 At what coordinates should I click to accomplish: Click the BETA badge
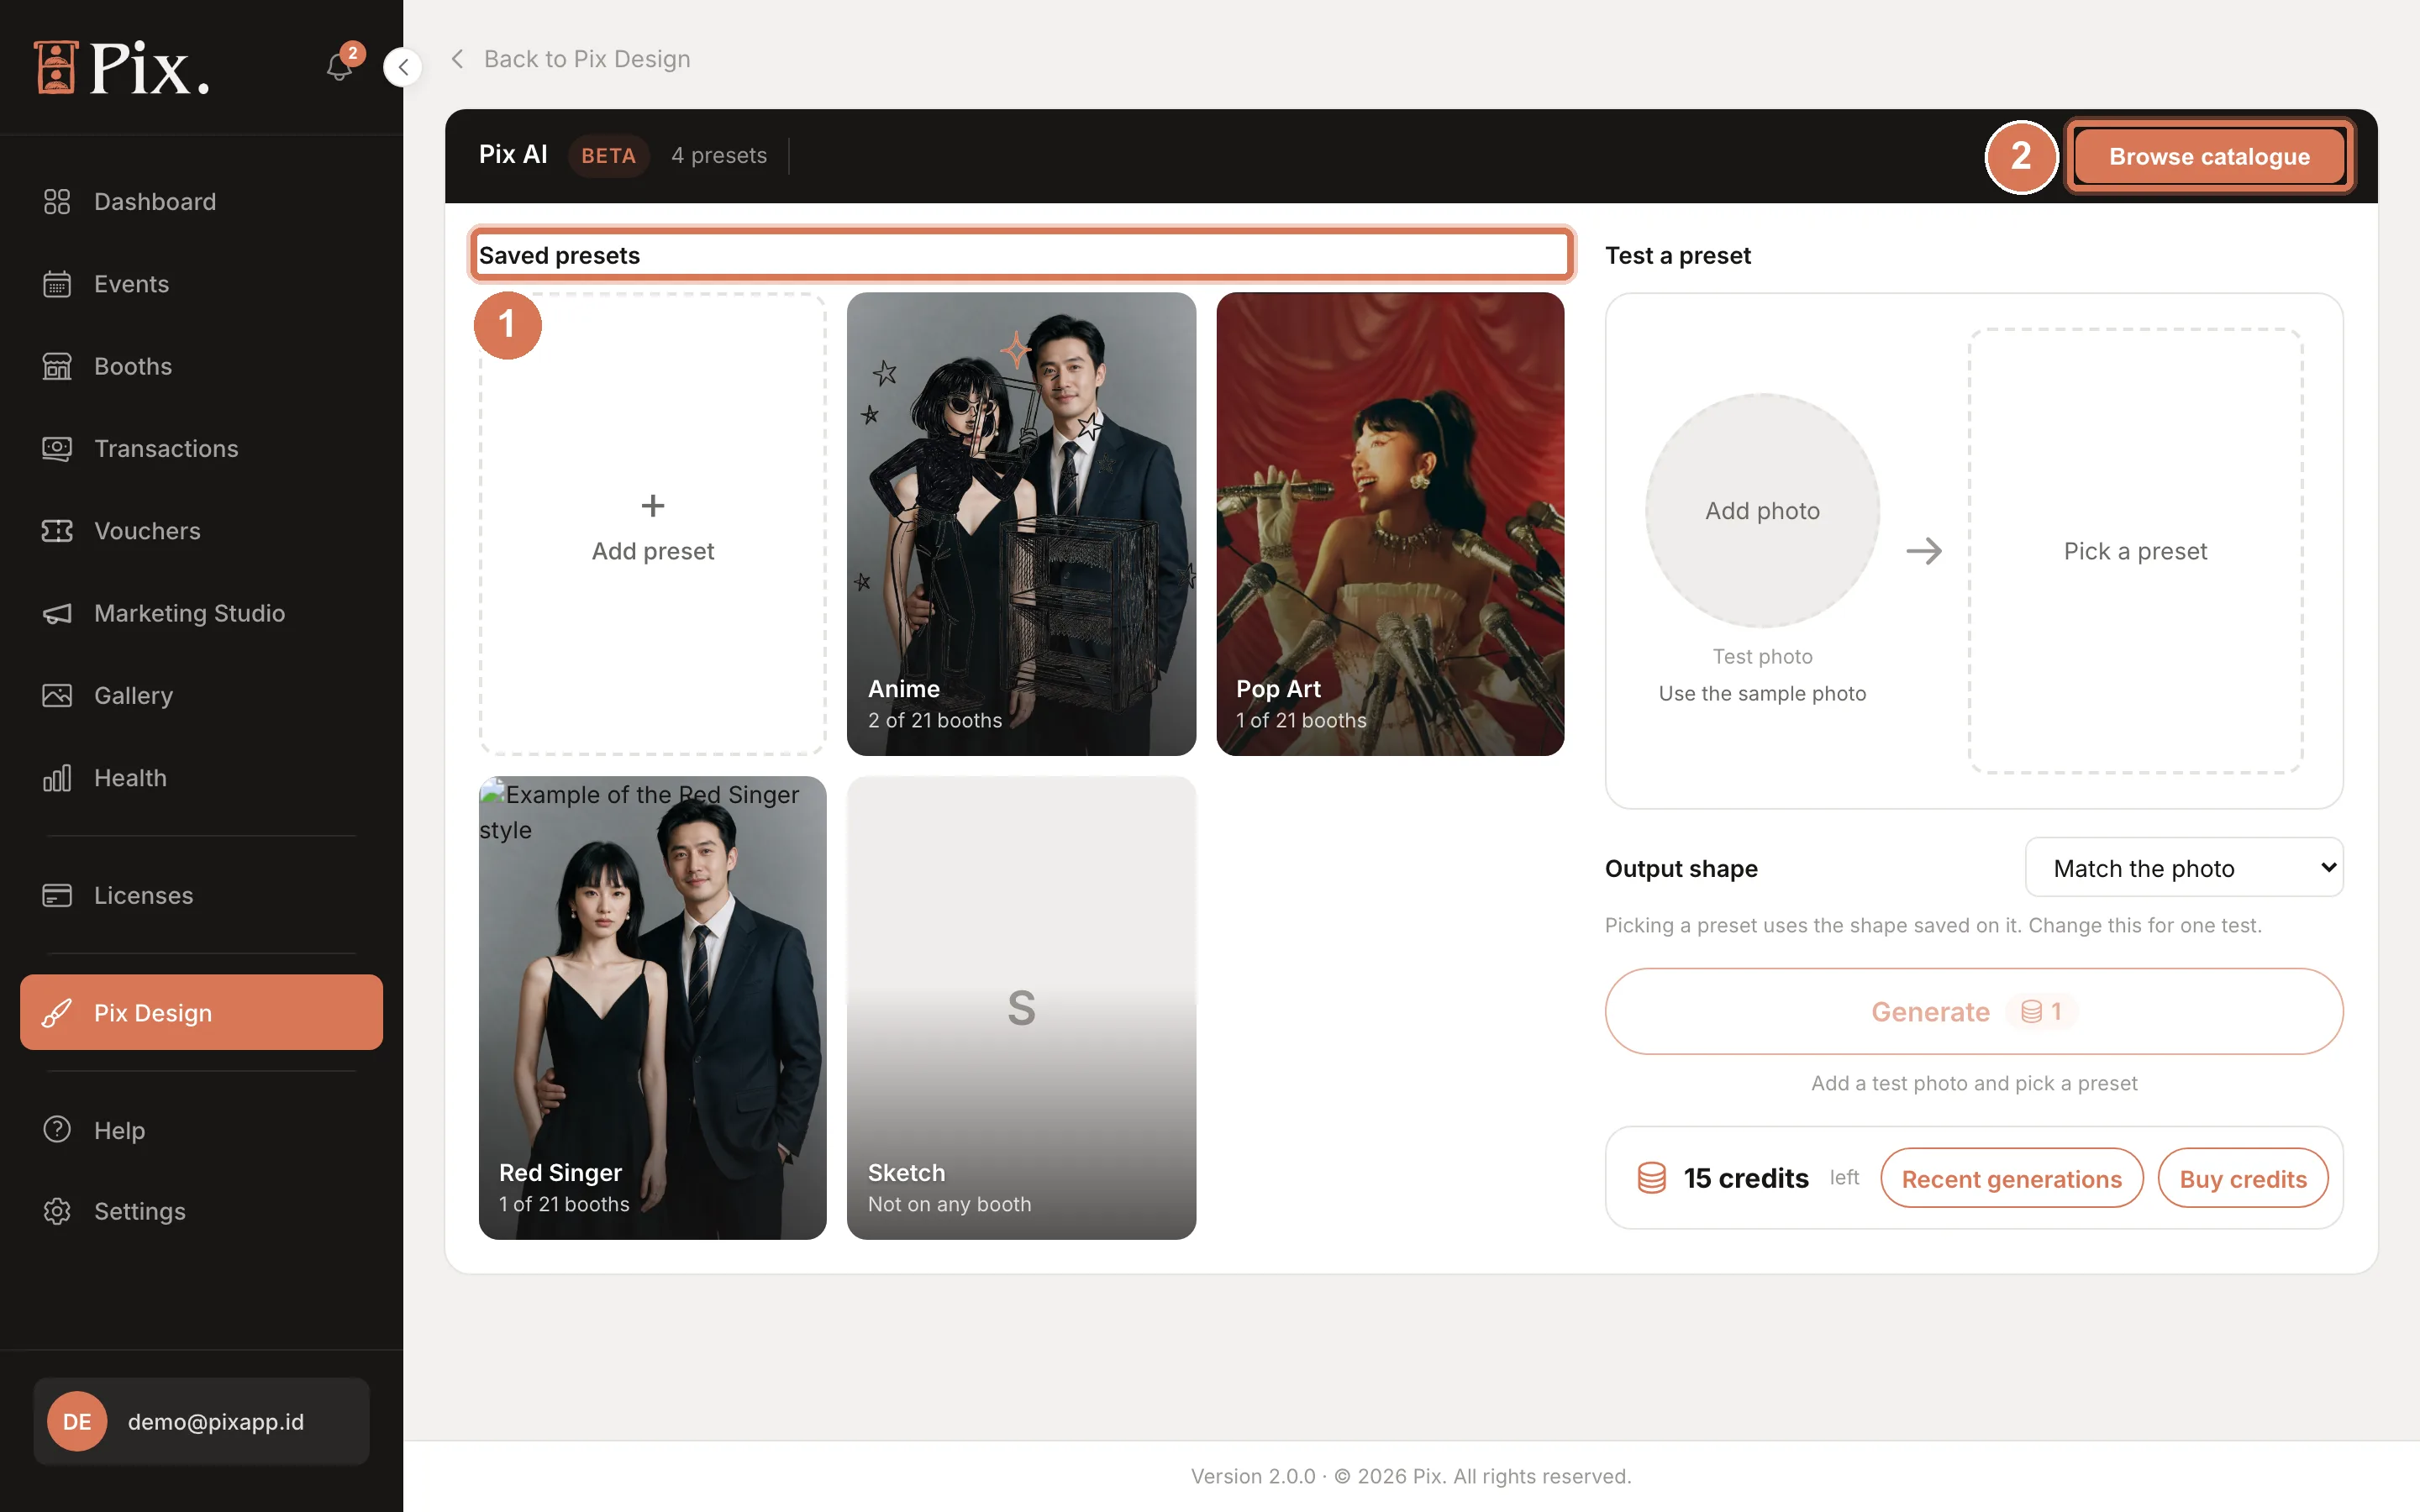[608, 156]
